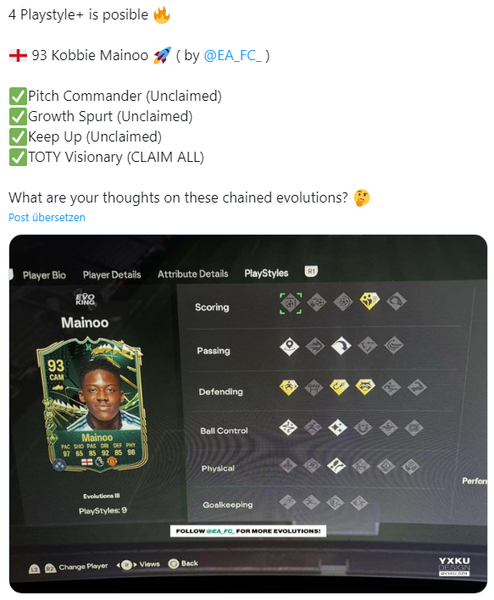Click the TOTY Visionary green checkmark
The height and width of the screenshot is (600, 494).
(x=18, y=157)
